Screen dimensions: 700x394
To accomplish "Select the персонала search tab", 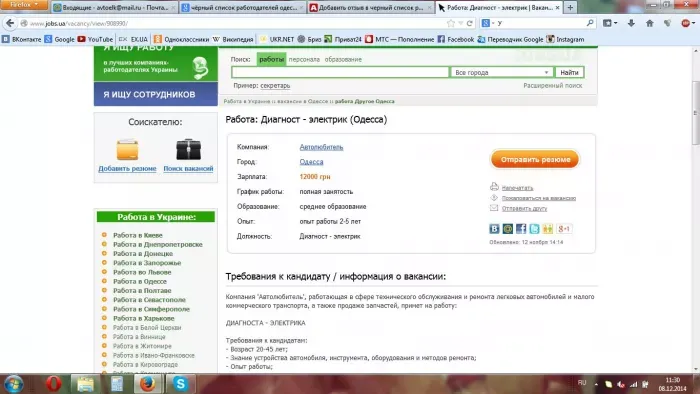I will 304,59.
